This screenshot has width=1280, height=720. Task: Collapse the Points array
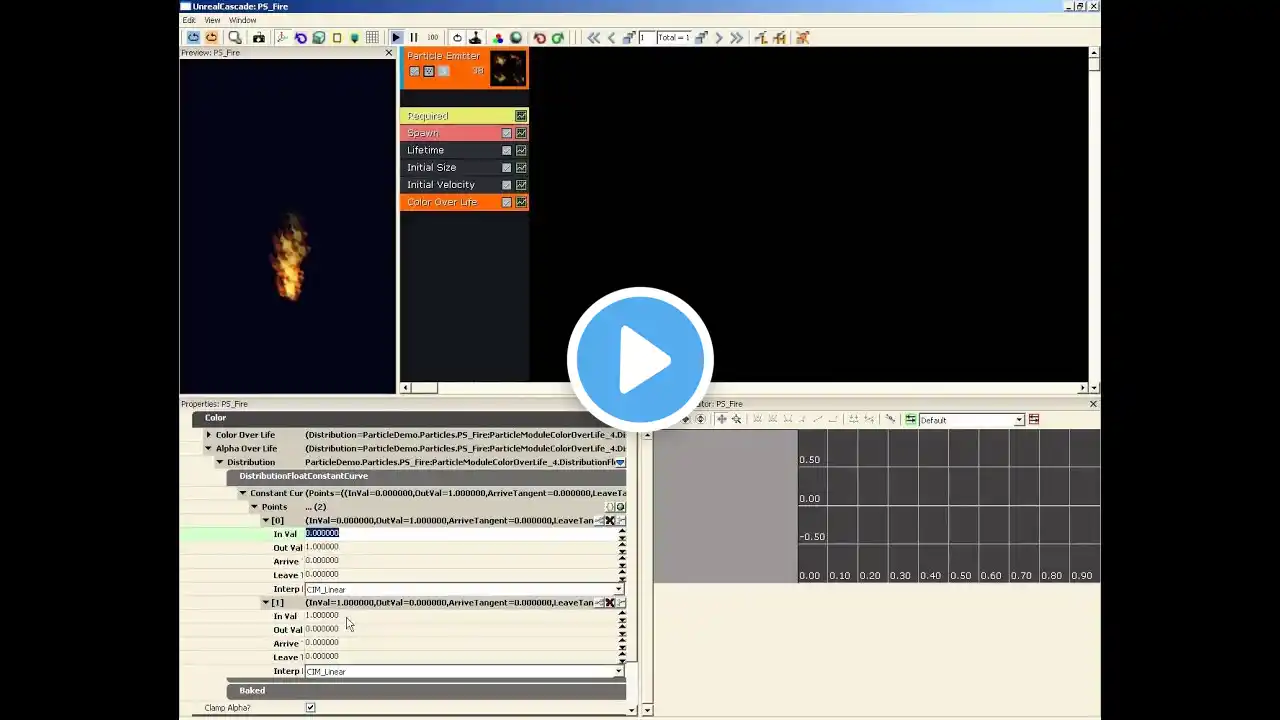pyautogui.click(x=254, y=507)
